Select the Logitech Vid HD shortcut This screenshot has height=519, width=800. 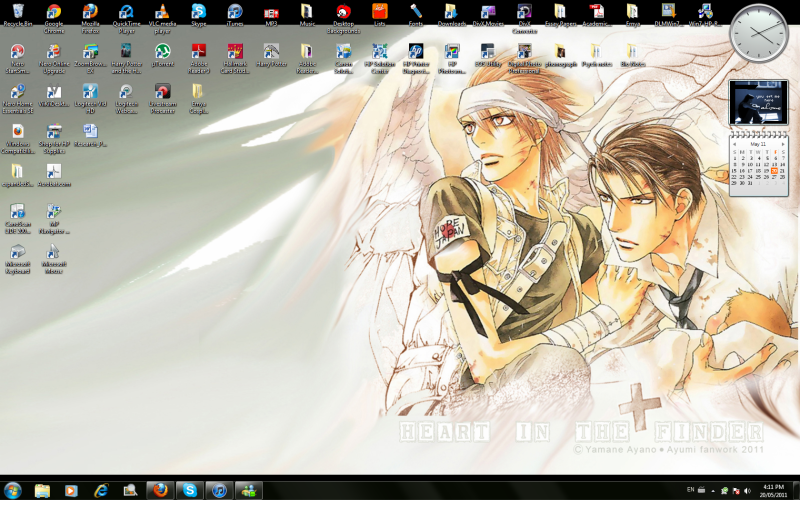pyautogui.click(x=90, y=99)
